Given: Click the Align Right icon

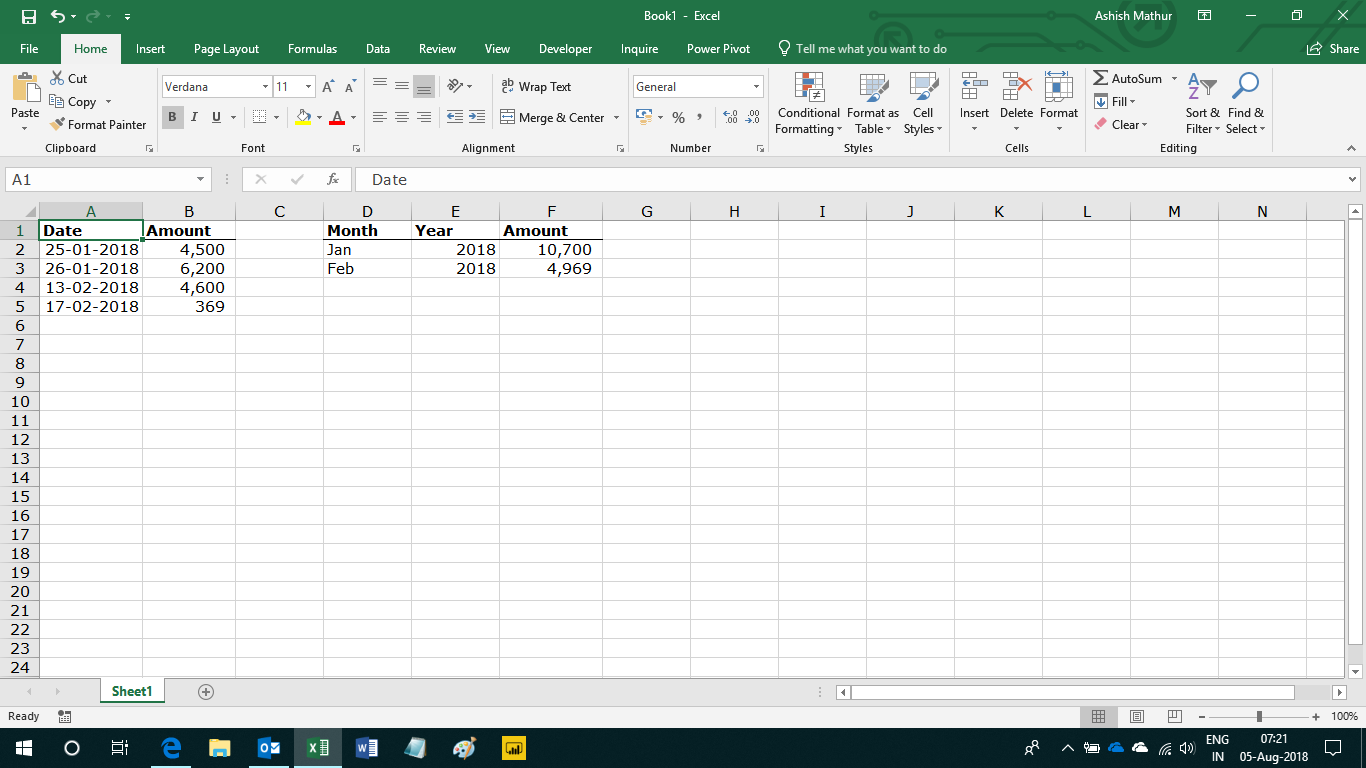Looking at the screenshot, I should [424, 117].
